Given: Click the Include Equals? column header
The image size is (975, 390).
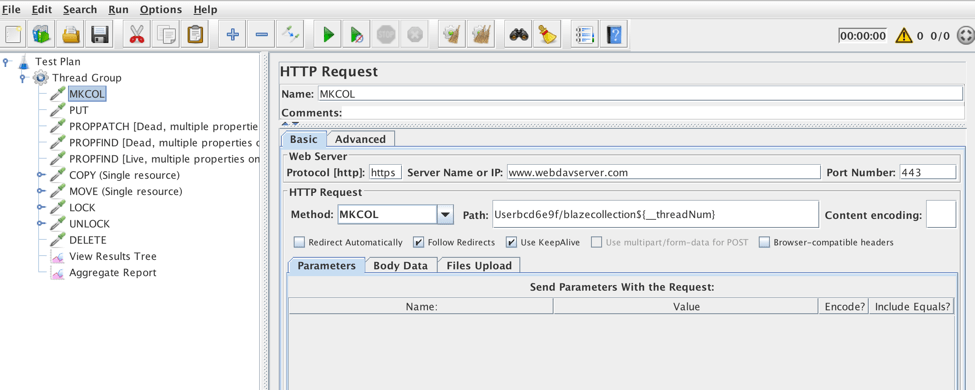Looking at the screenshot, I should pyautogui.click(x=912, y=306).
